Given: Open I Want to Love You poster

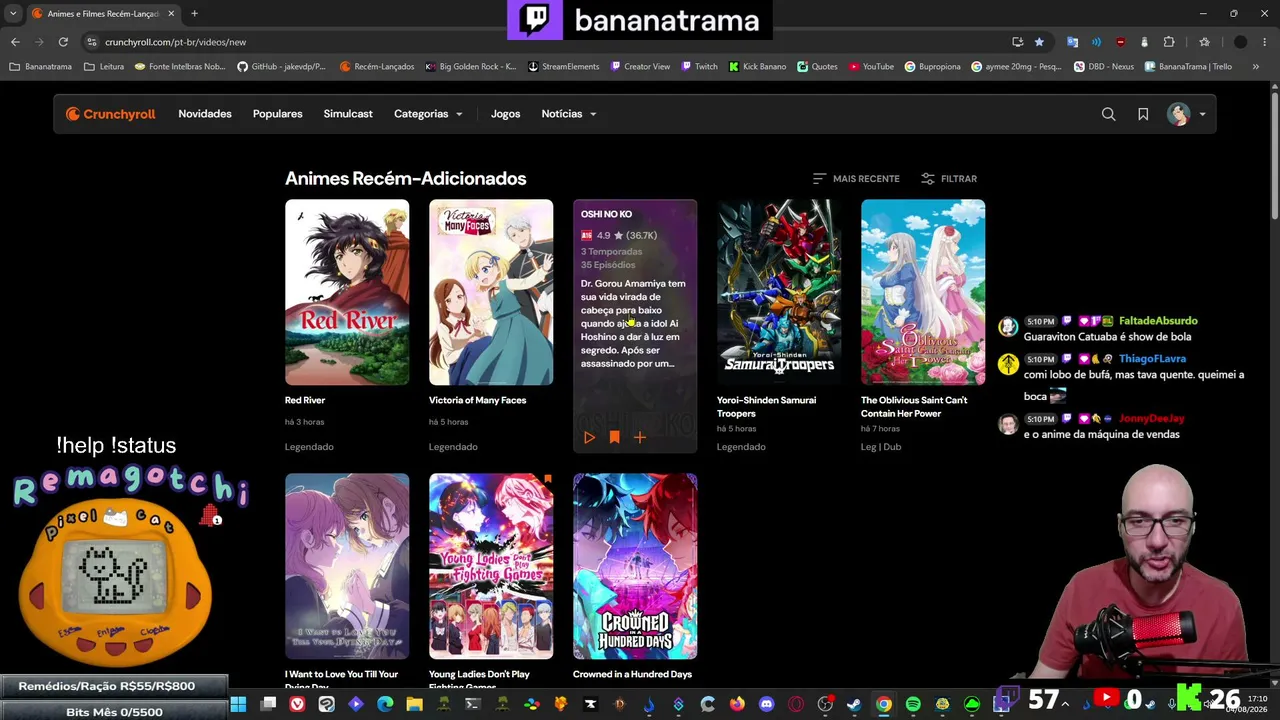Looking at the screenshot, I should 347,566.
